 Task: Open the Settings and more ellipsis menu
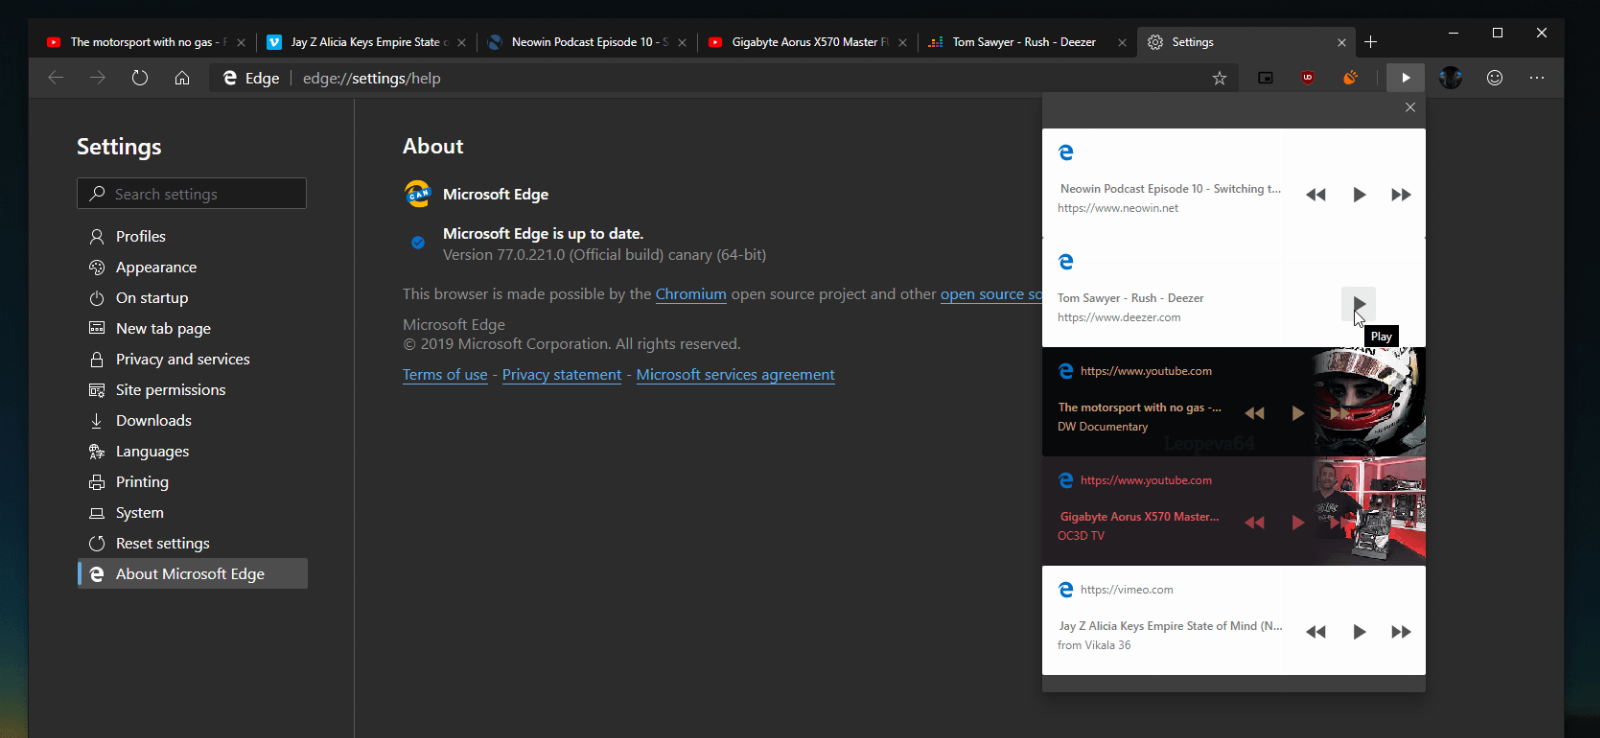1537,78
